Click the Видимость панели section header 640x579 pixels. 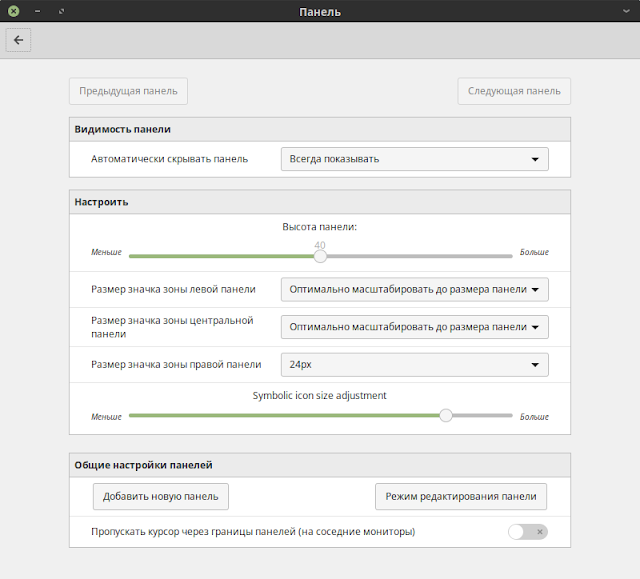click(320, 129)
